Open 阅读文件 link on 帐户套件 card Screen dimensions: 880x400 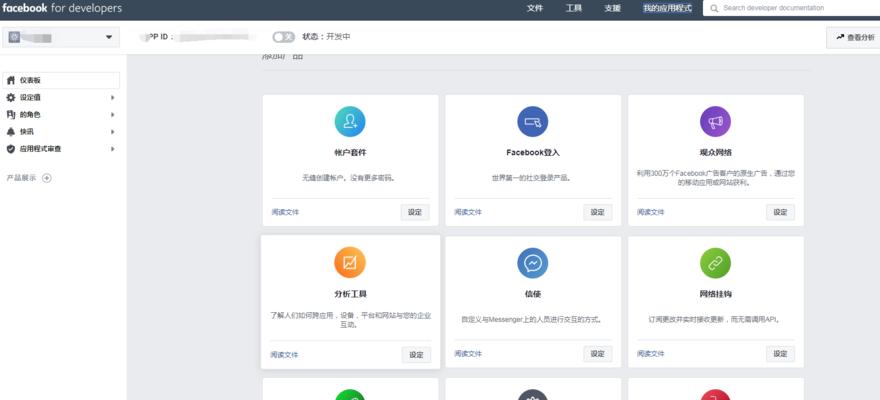[285, 212]
